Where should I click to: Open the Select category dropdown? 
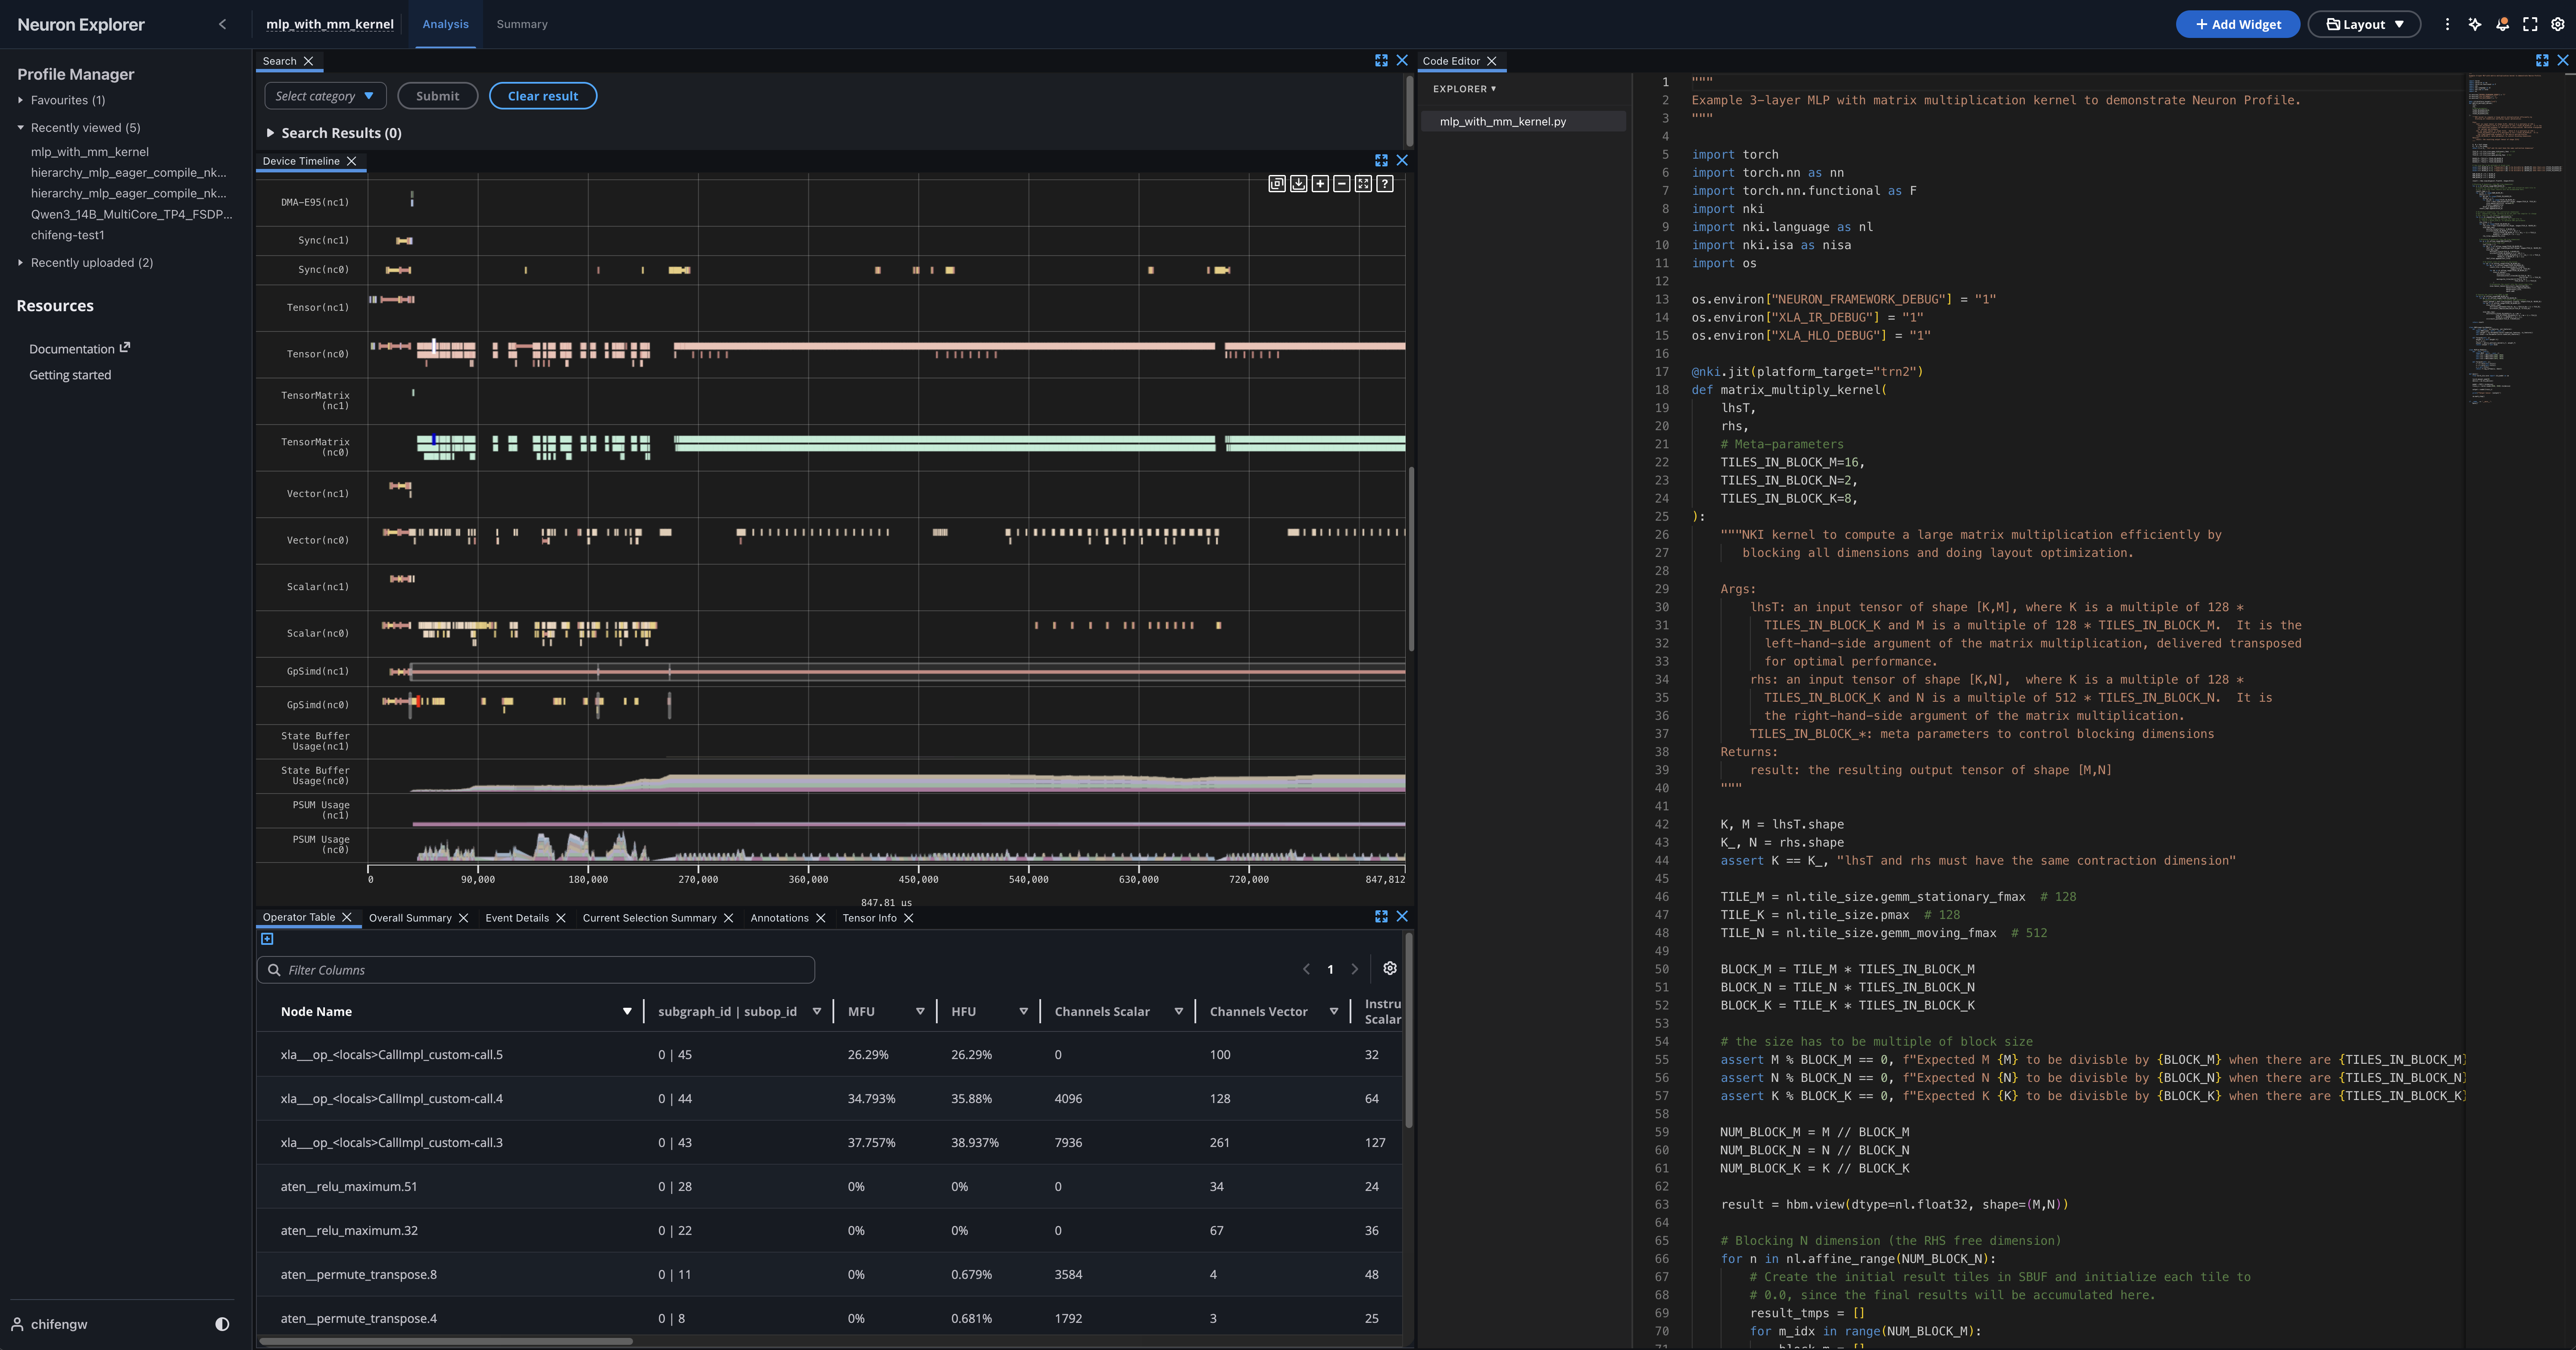(x=325, y=96)
